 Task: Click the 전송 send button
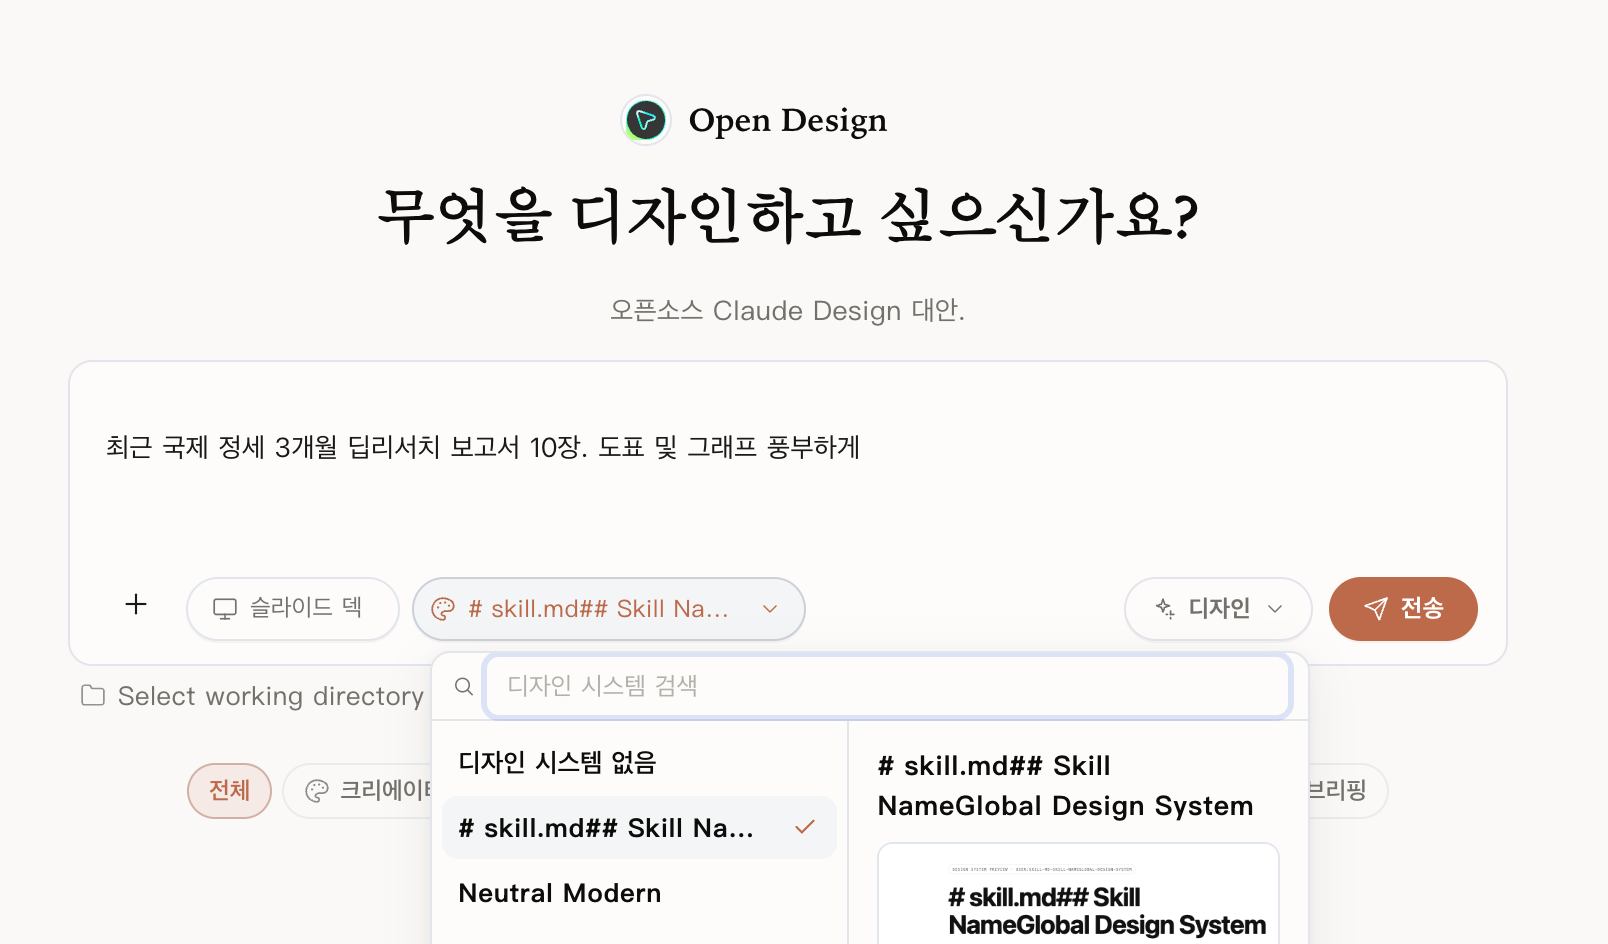click(x=1403, y=608)
